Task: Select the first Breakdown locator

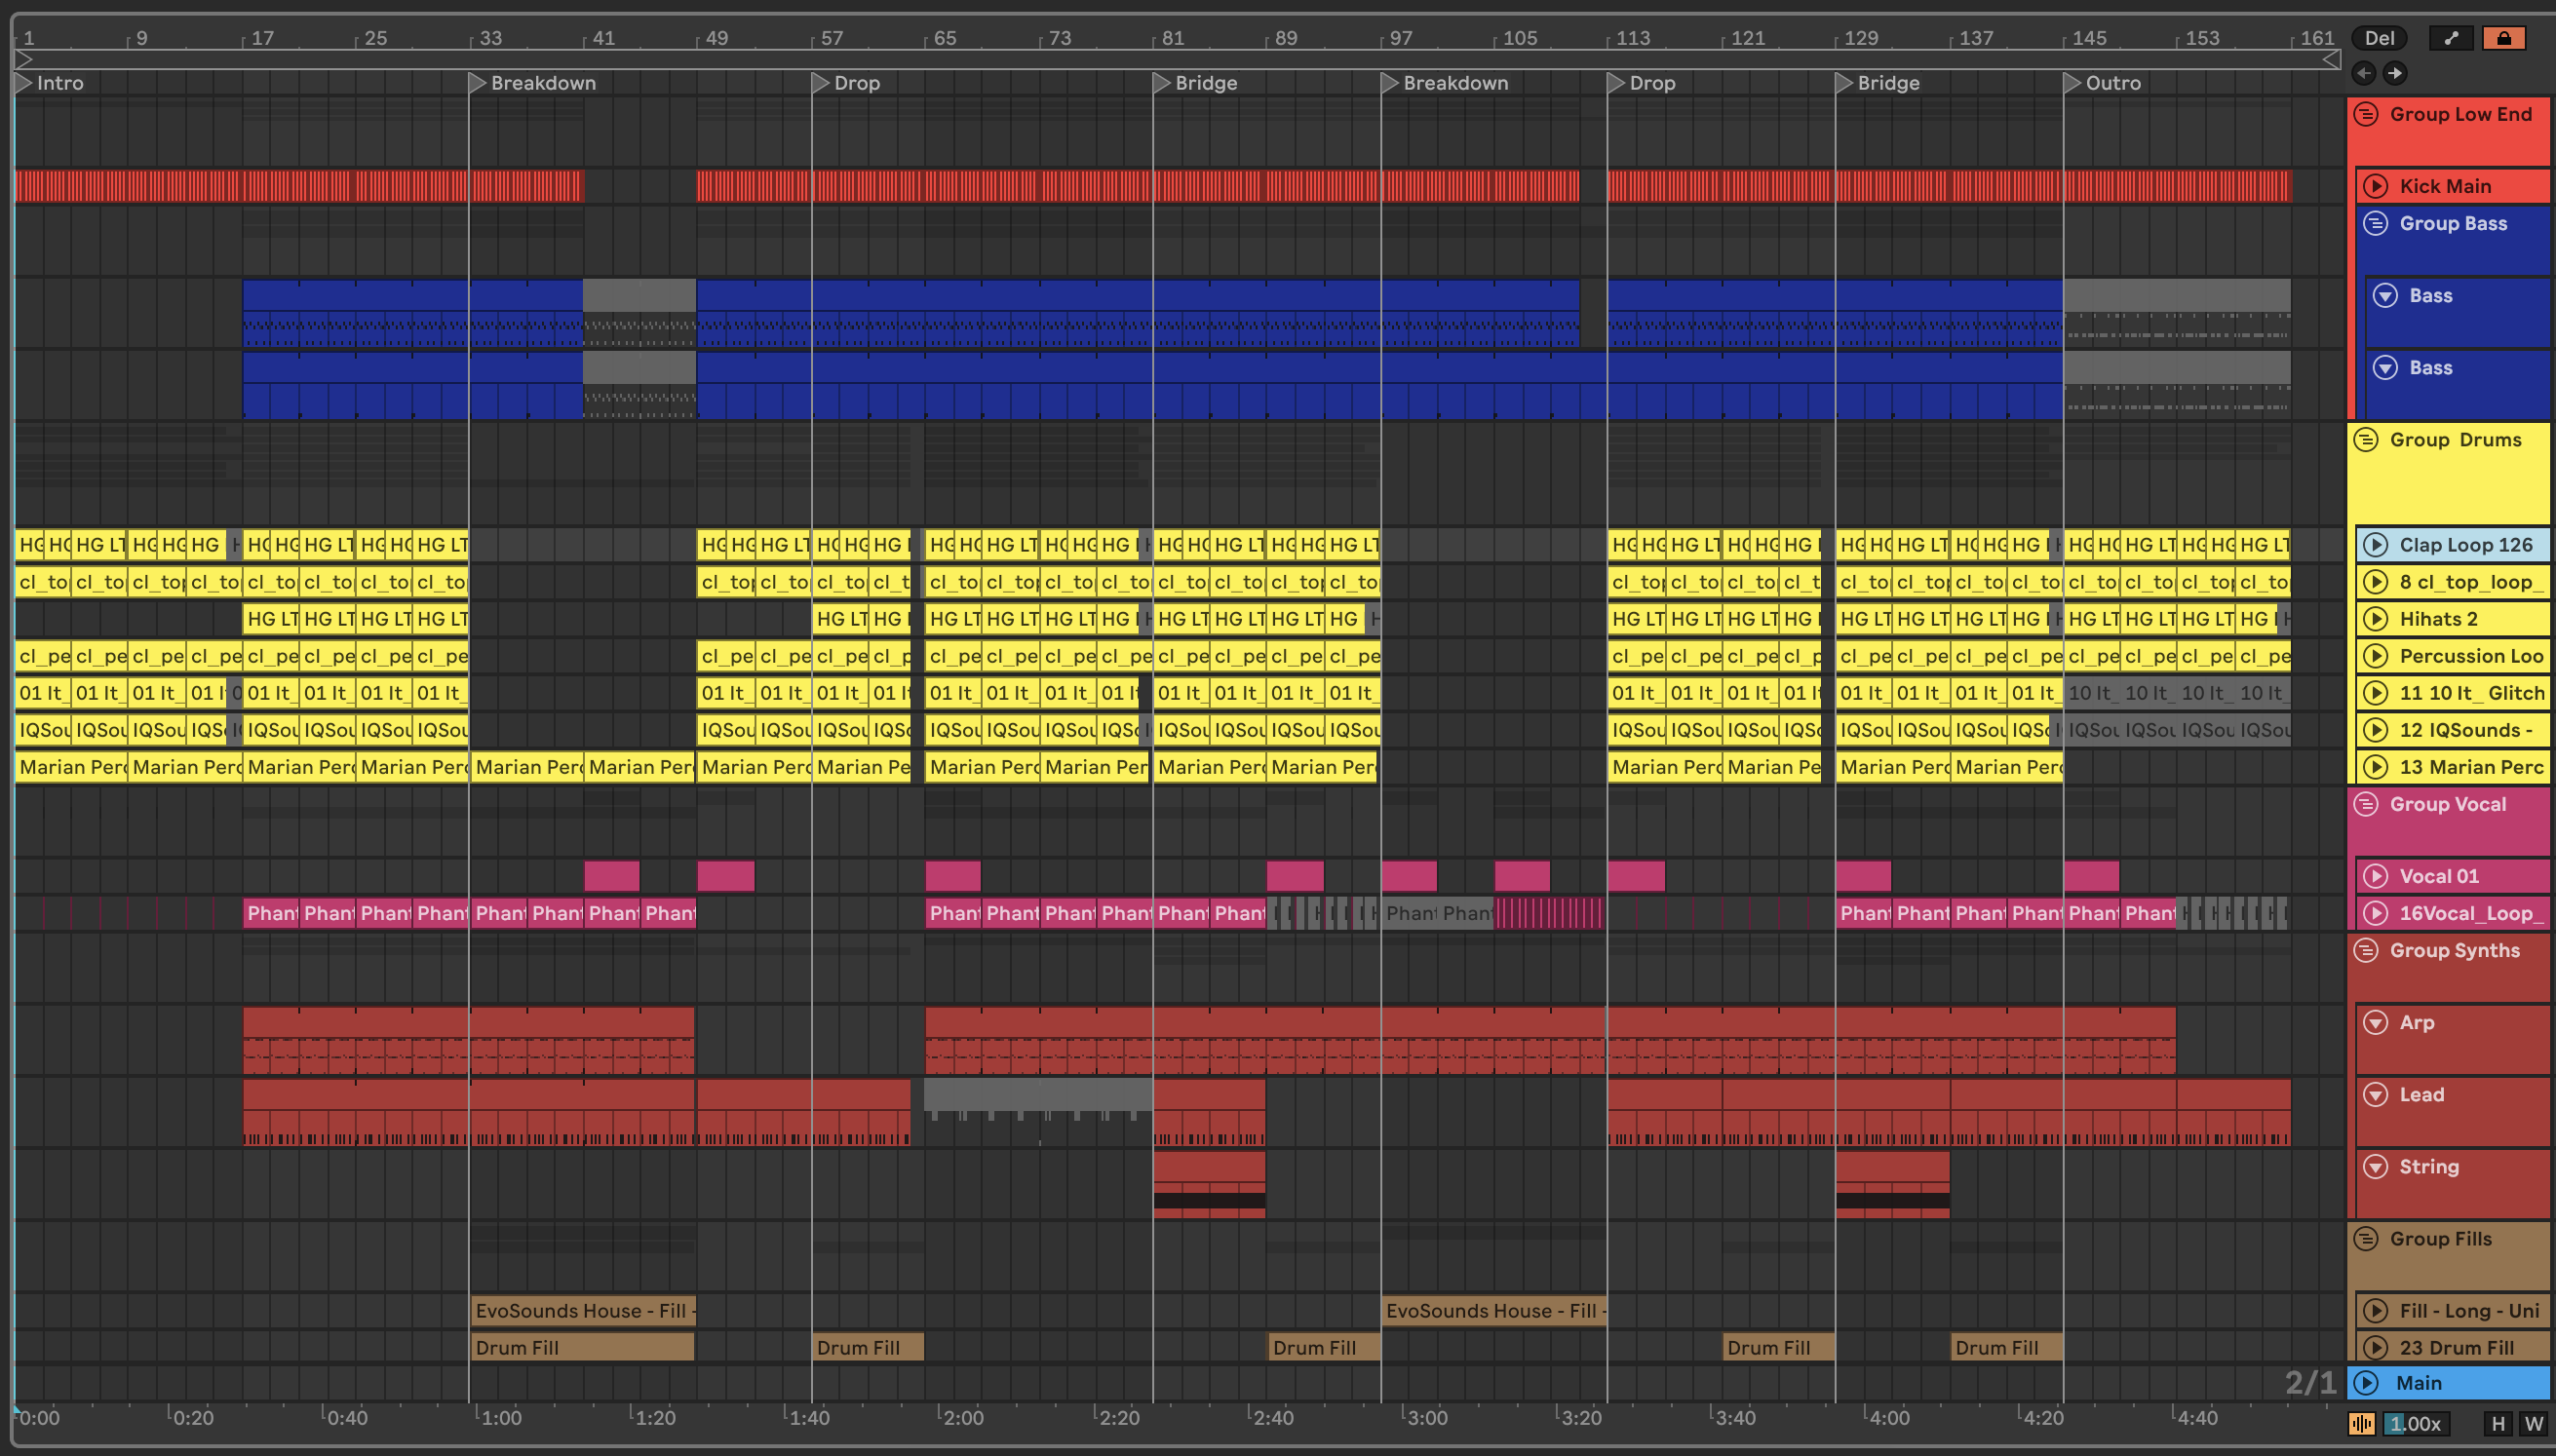Action: tap(477, 83)
